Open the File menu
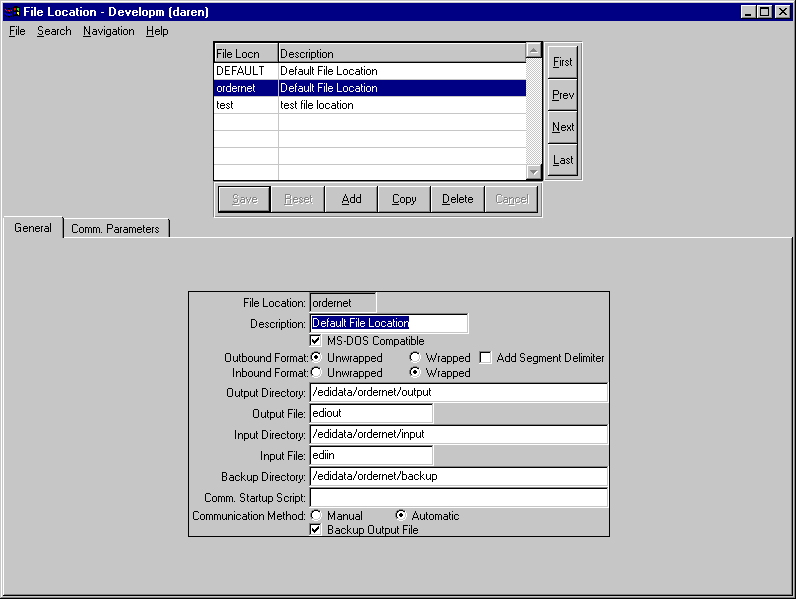796x599 pixels. [x=17, y=31]
